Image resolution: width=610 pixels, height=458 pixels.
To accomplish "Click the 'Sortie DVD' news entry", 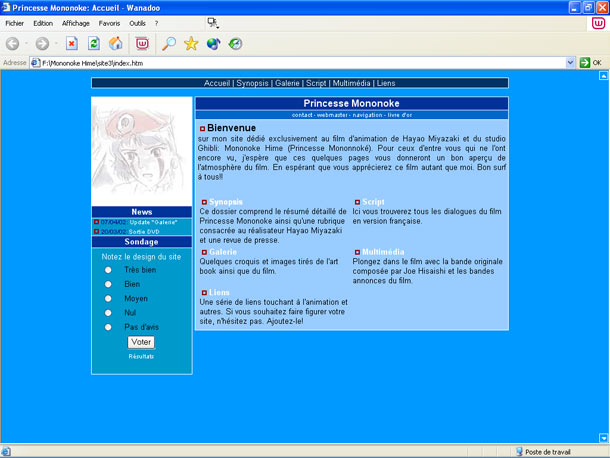I will tap(144, 232).
